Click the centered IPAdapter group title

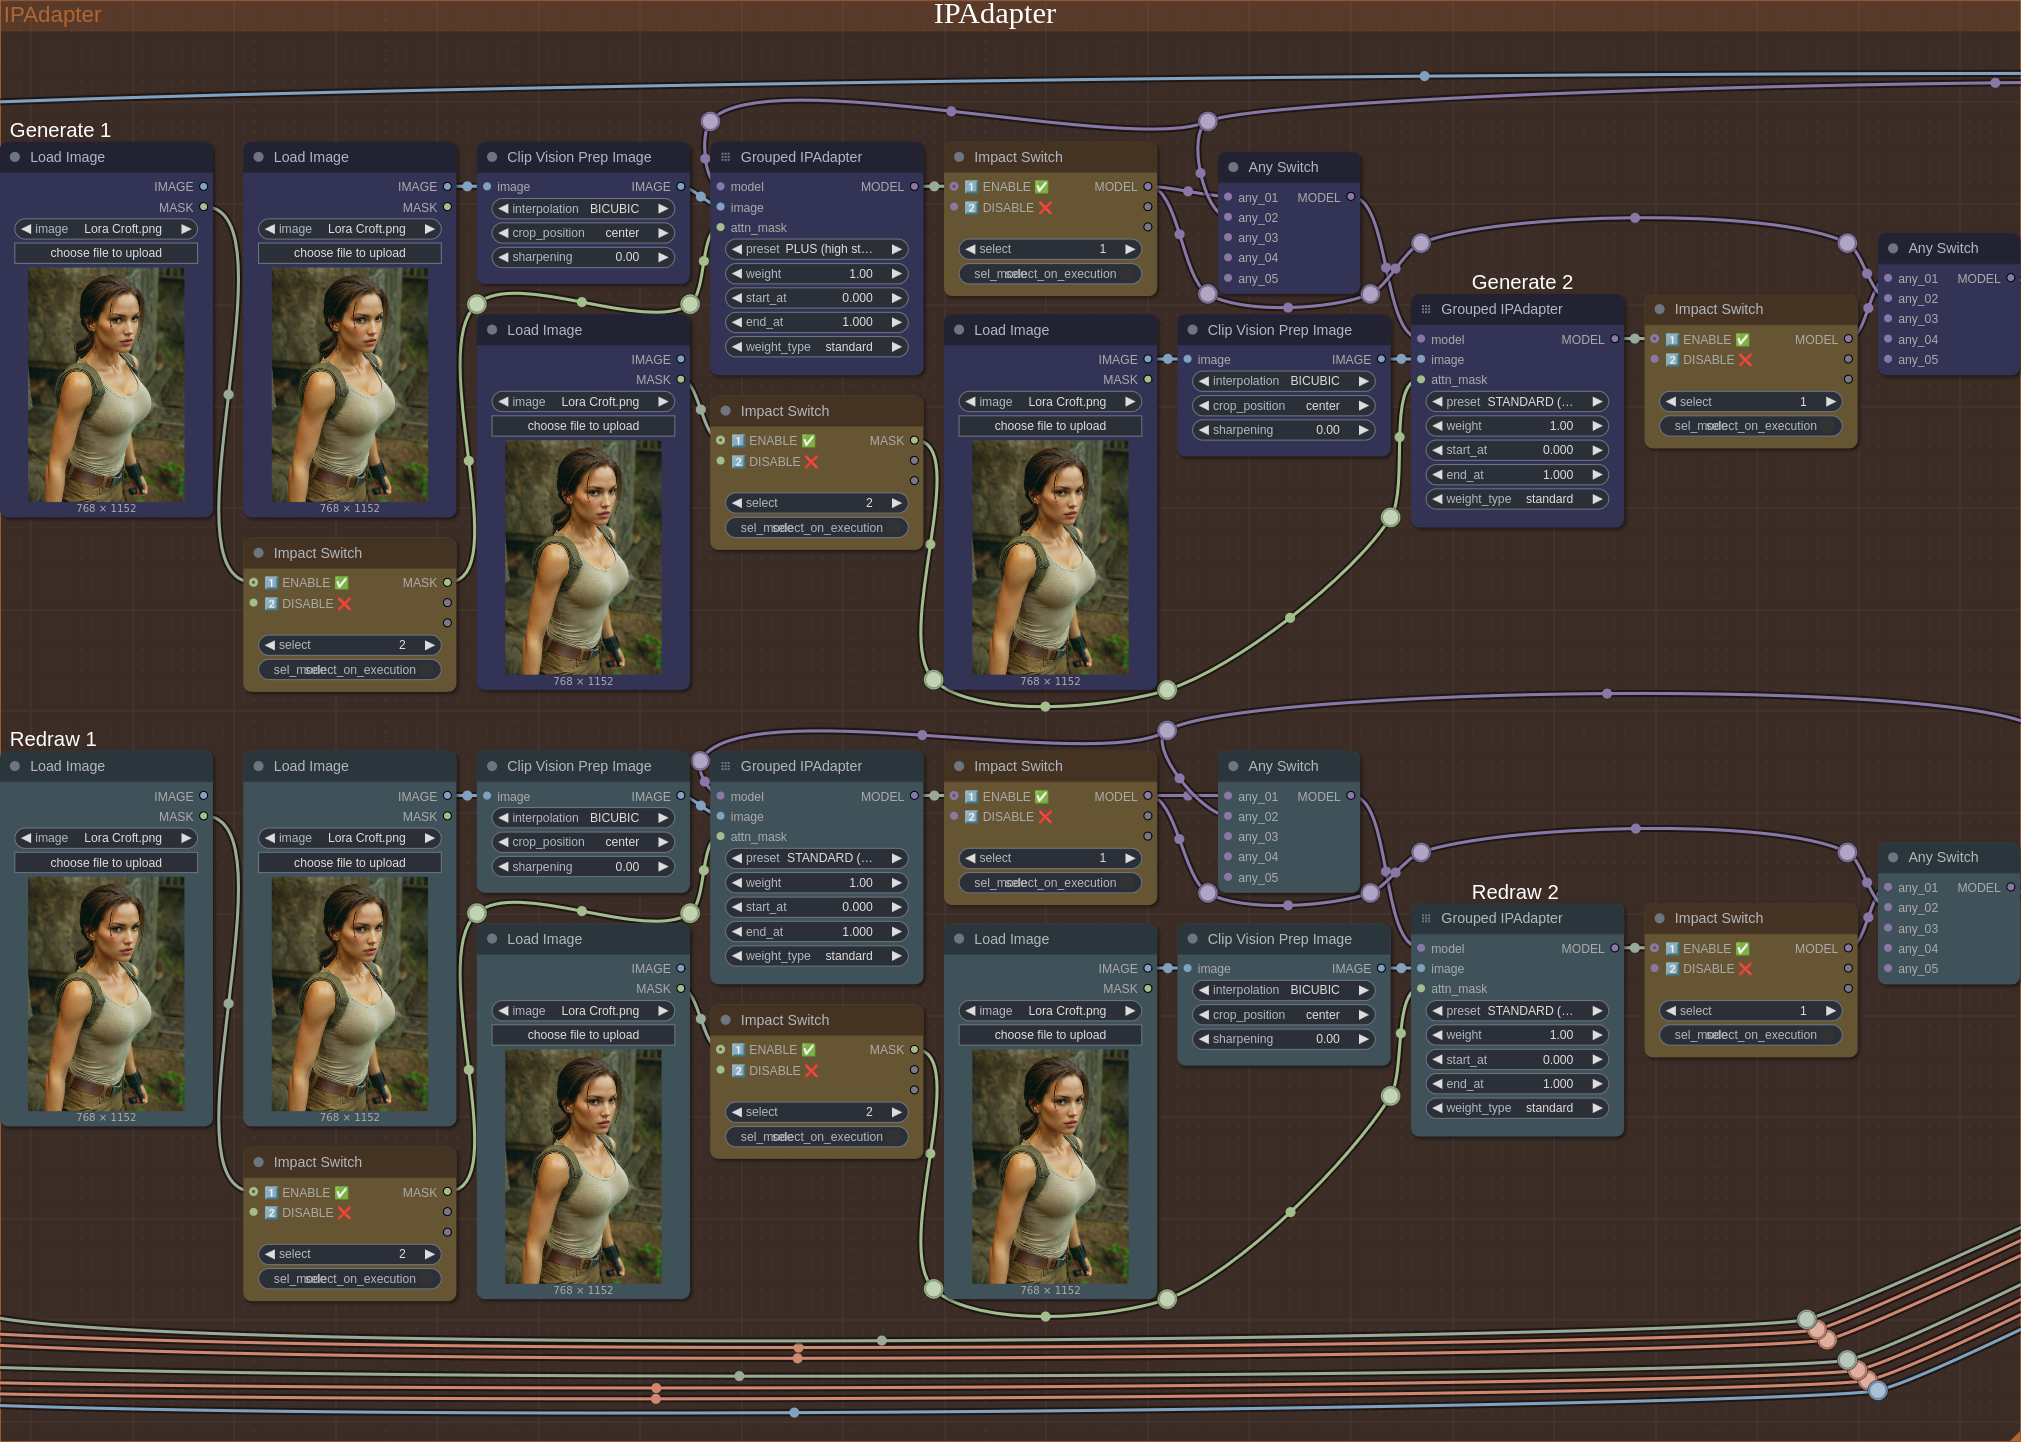[994, 14]
